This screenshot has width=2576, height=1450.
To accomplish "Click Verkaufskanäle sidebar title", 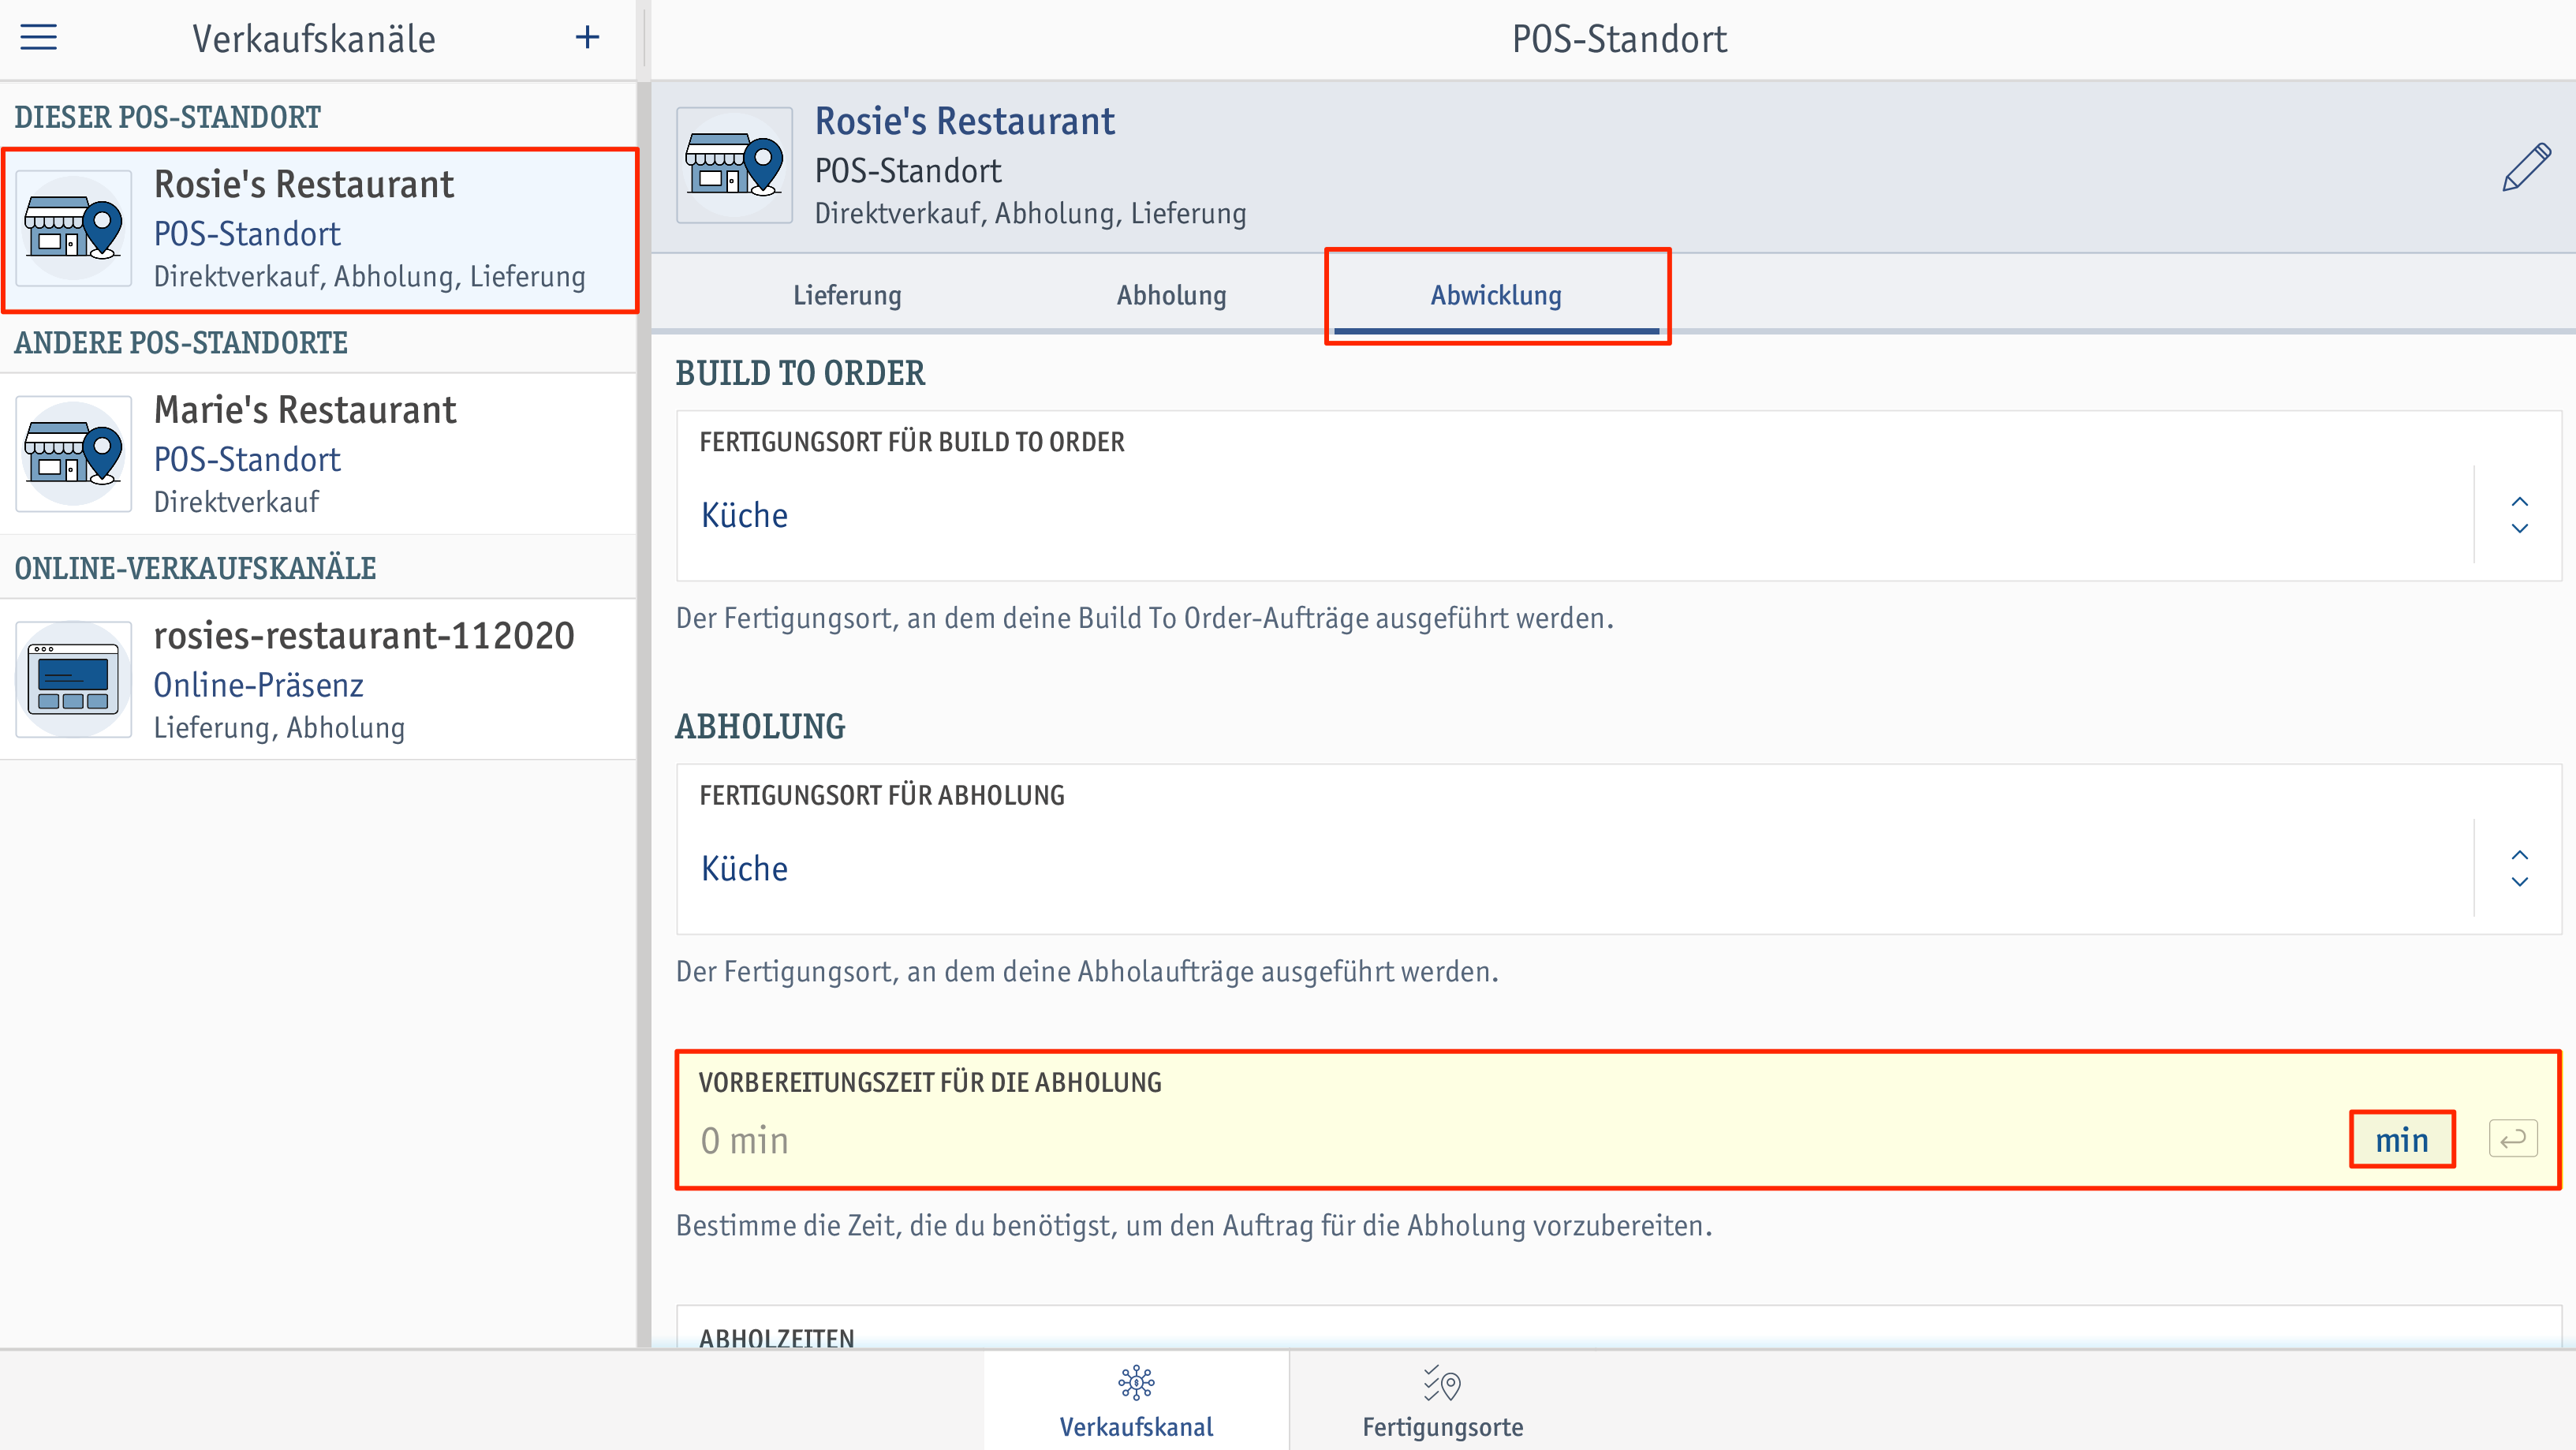I will click(314, 39).
